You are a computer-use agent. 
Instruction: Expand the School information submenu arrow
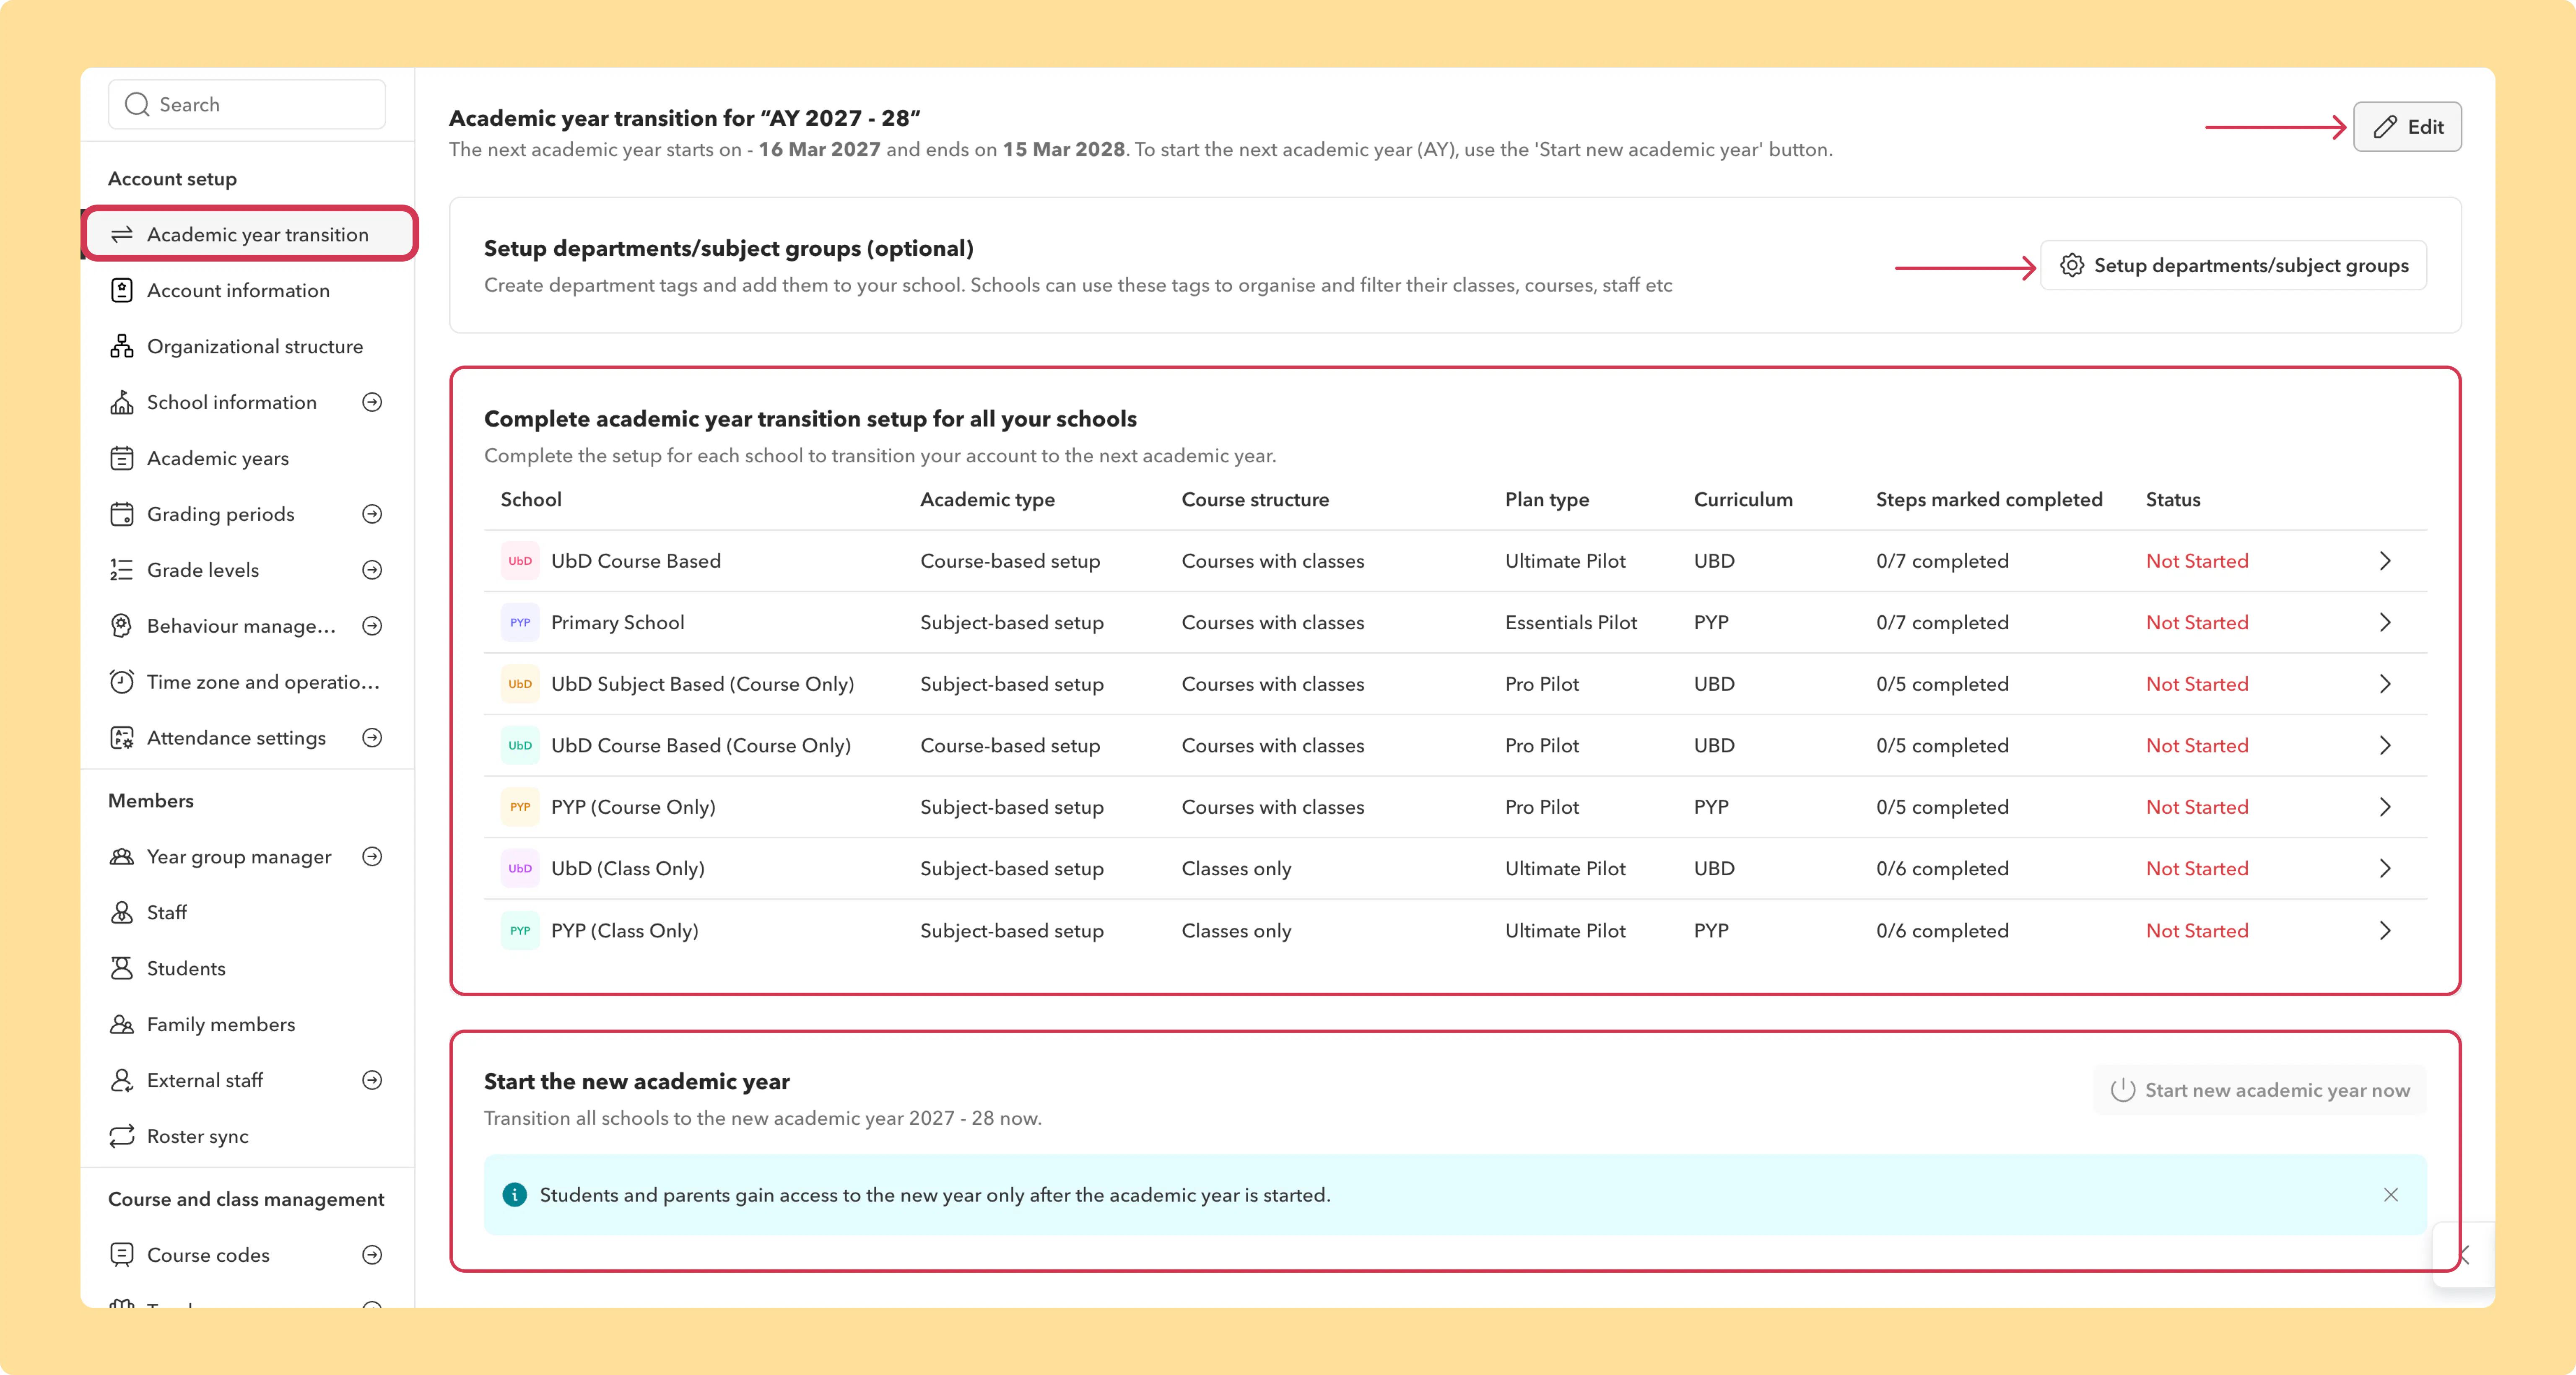point(372,402)
